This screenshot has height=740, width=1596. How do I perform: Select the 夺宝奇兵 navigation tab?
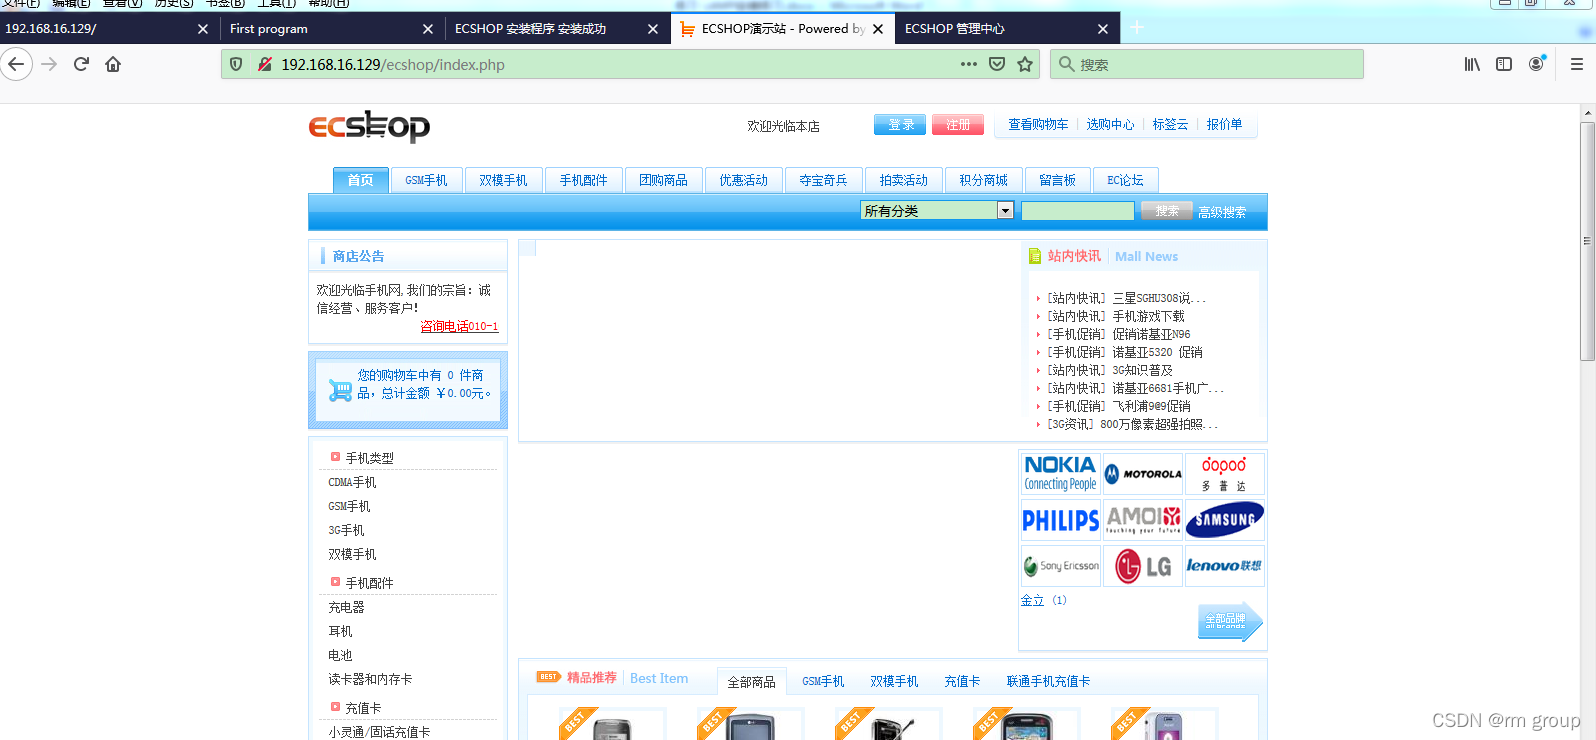click(823, 180)
